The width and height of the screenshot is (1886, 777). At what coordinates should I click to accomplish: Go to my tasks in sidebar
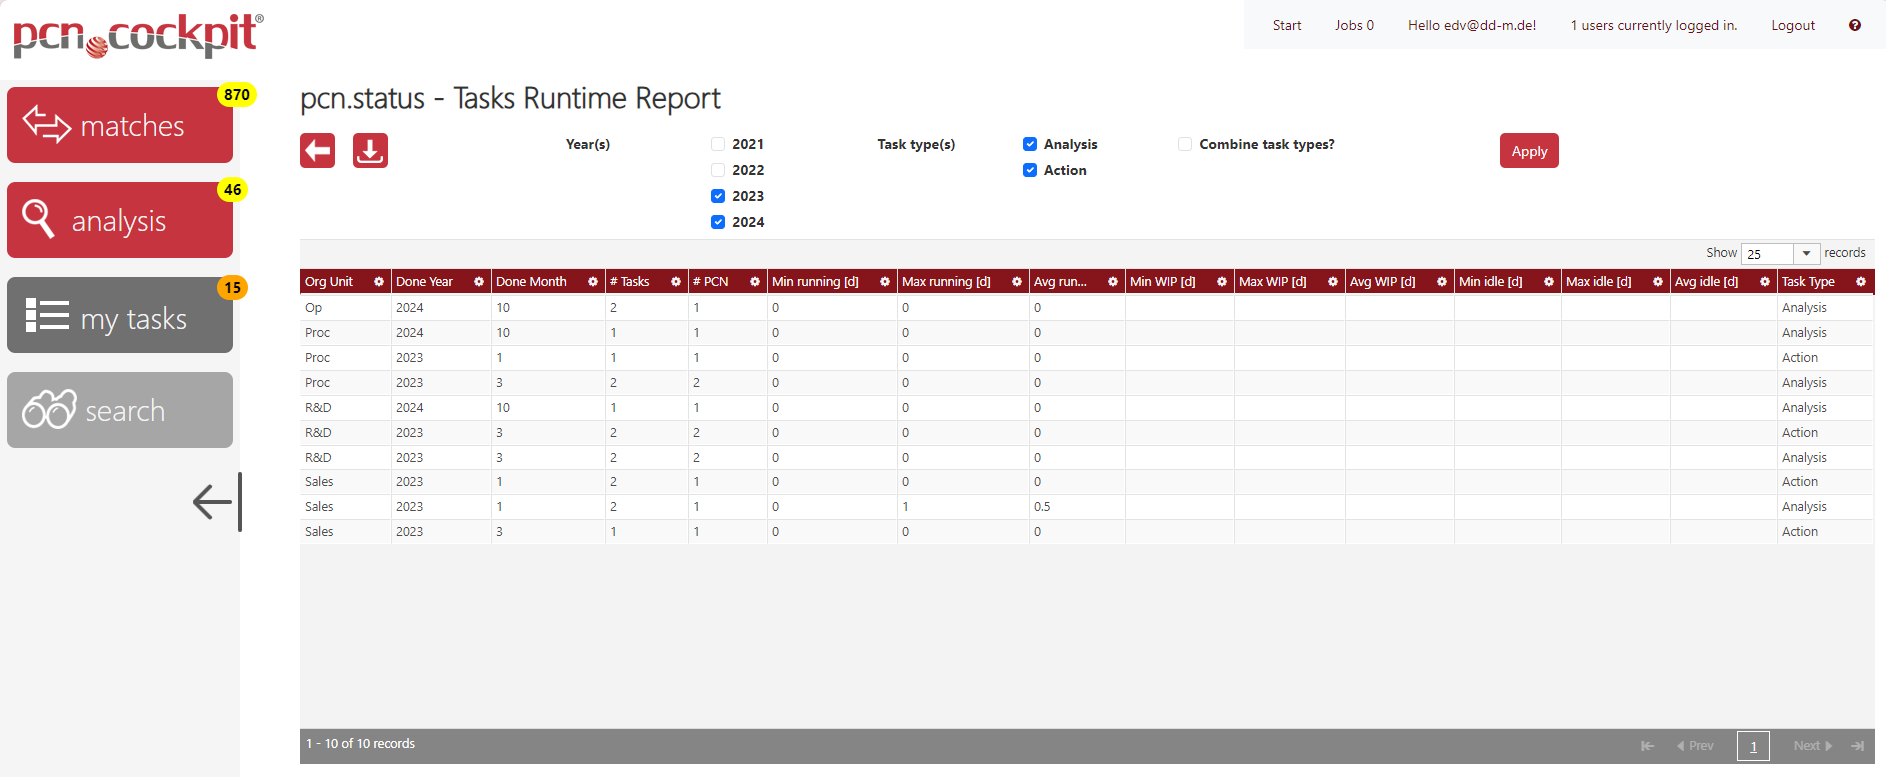(x=120, y=316)
